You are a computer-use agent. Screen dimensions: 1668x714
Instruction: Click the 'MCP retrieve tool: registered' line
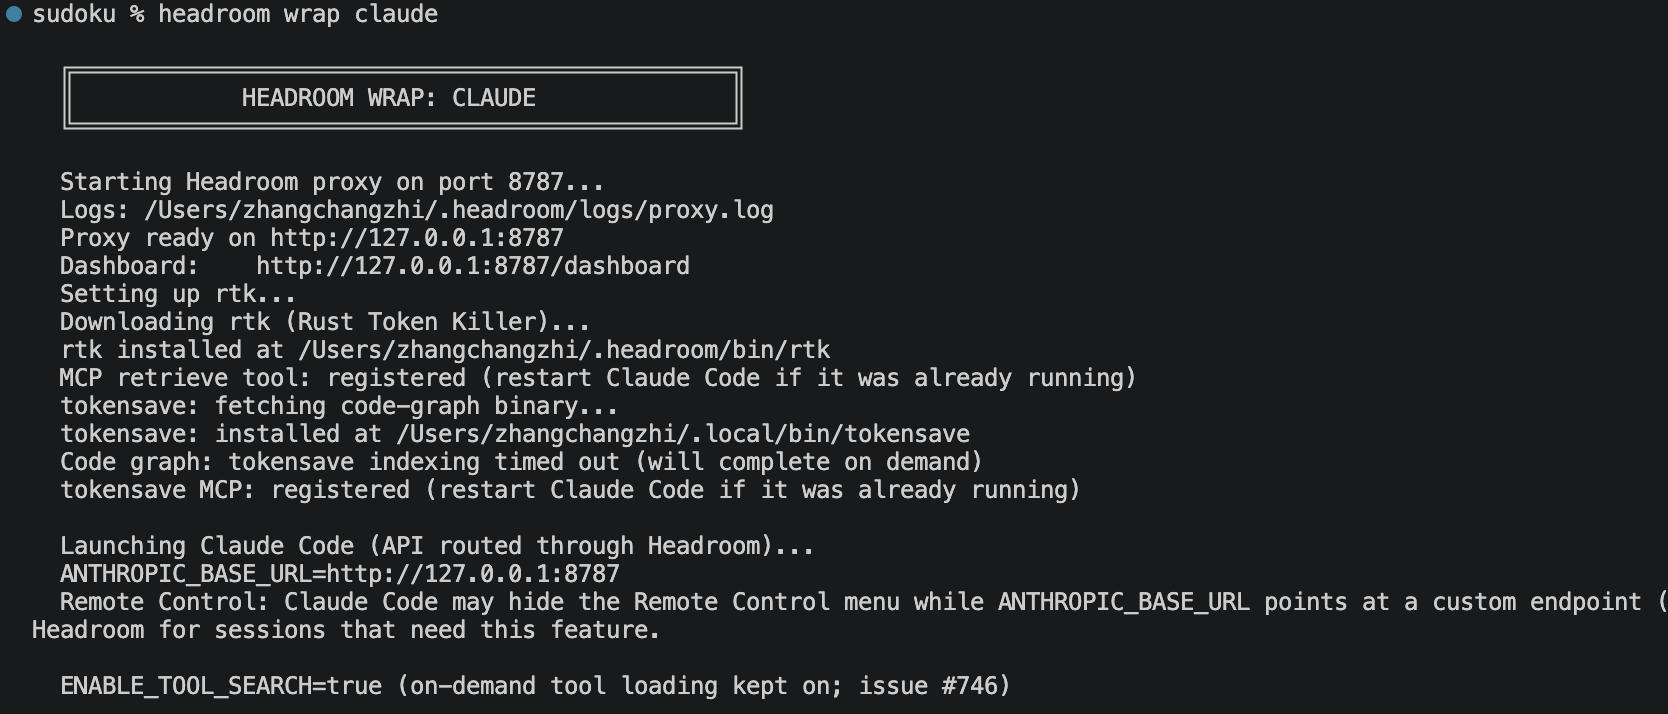[x=598, y=378]
